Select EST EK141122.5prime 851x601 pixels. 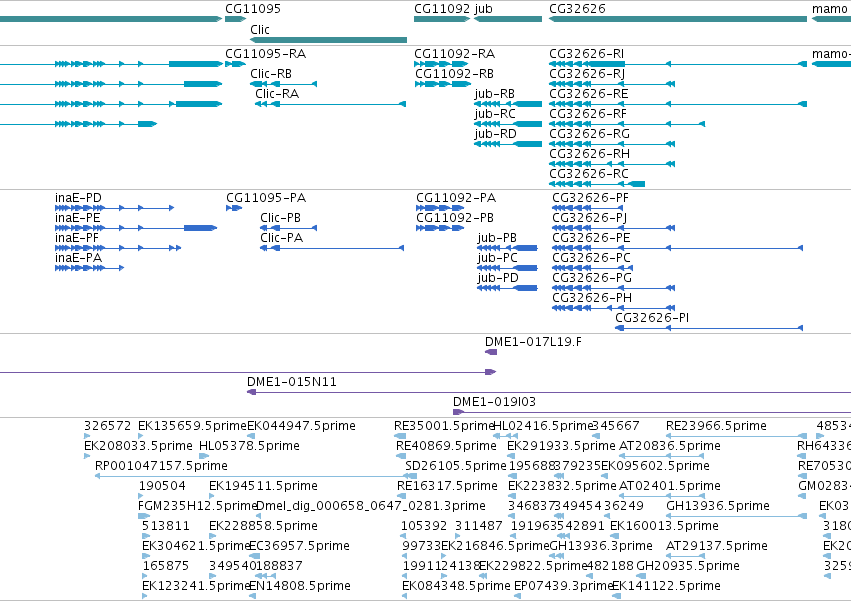(666, 586)
